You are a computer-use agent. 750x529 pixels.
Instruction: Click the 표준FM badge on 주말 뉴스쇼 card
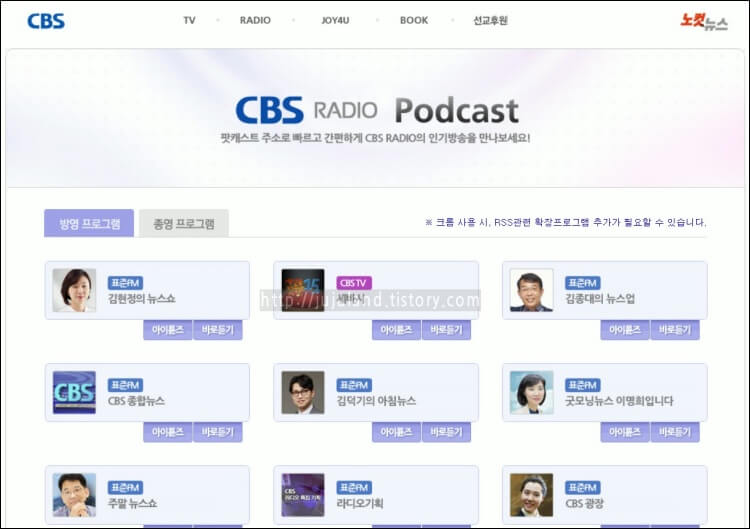click(x=125, y=487)
